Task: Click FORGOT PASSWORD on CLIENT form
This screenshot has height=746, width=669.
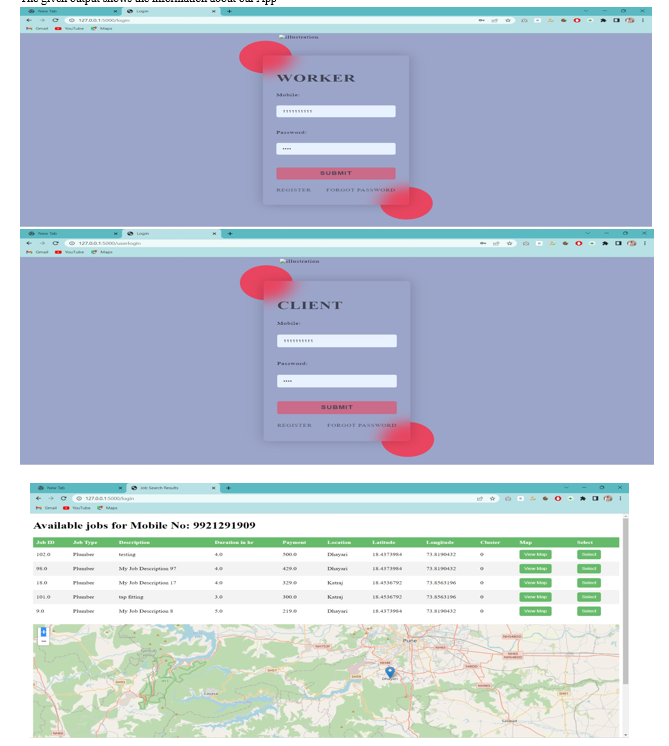Action: [362, 425]
